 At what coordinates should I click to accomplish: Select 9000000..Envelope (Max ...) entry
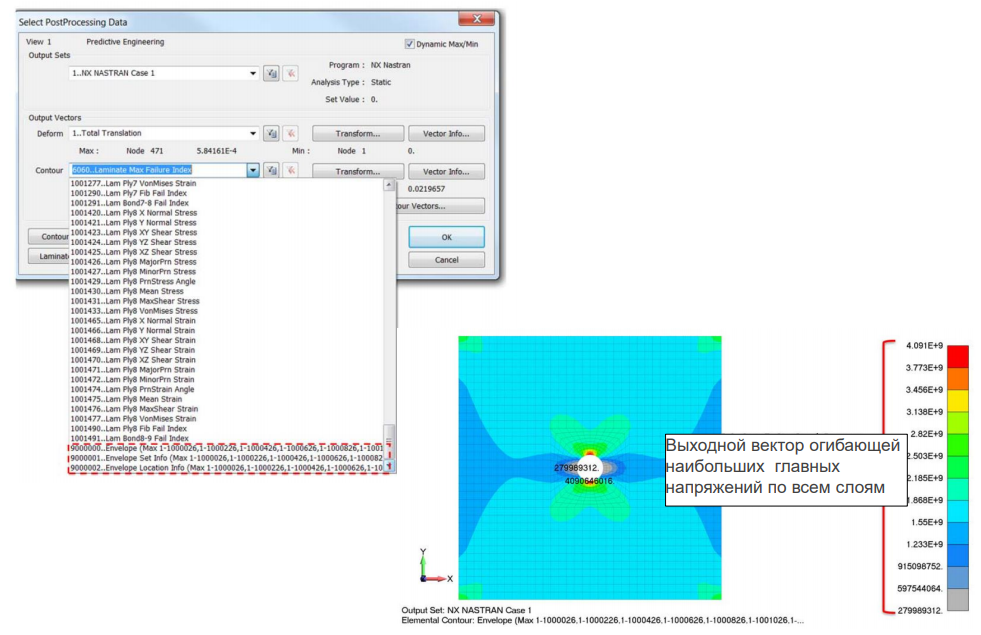click(226, 449)
